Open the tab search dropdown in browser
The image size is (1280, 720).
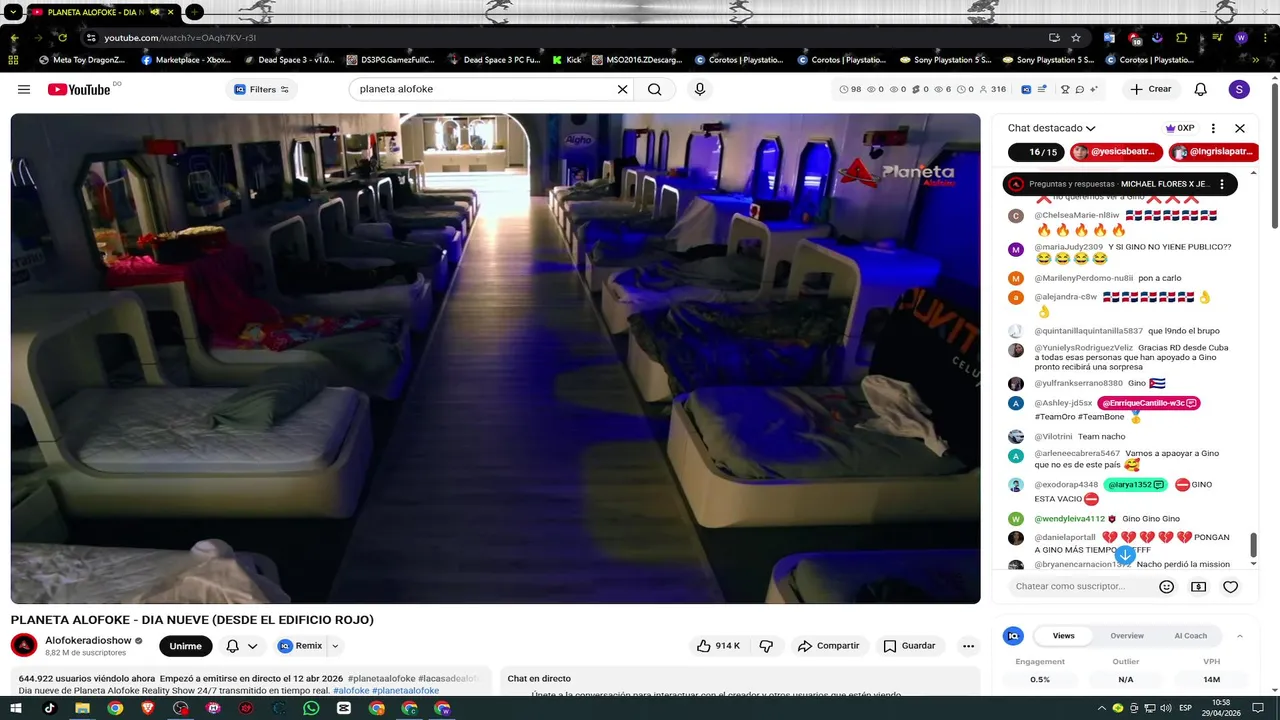tap(13, 12)
